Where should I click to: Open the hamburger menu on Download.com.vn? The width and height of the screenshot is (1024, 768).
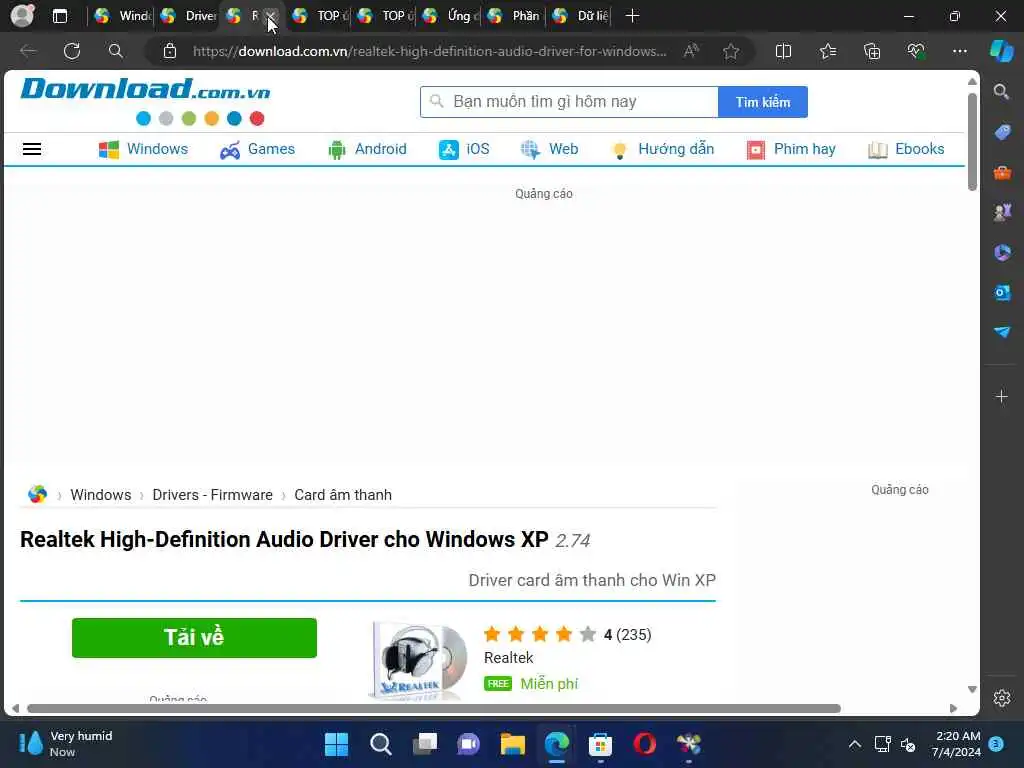coord(32,150)
